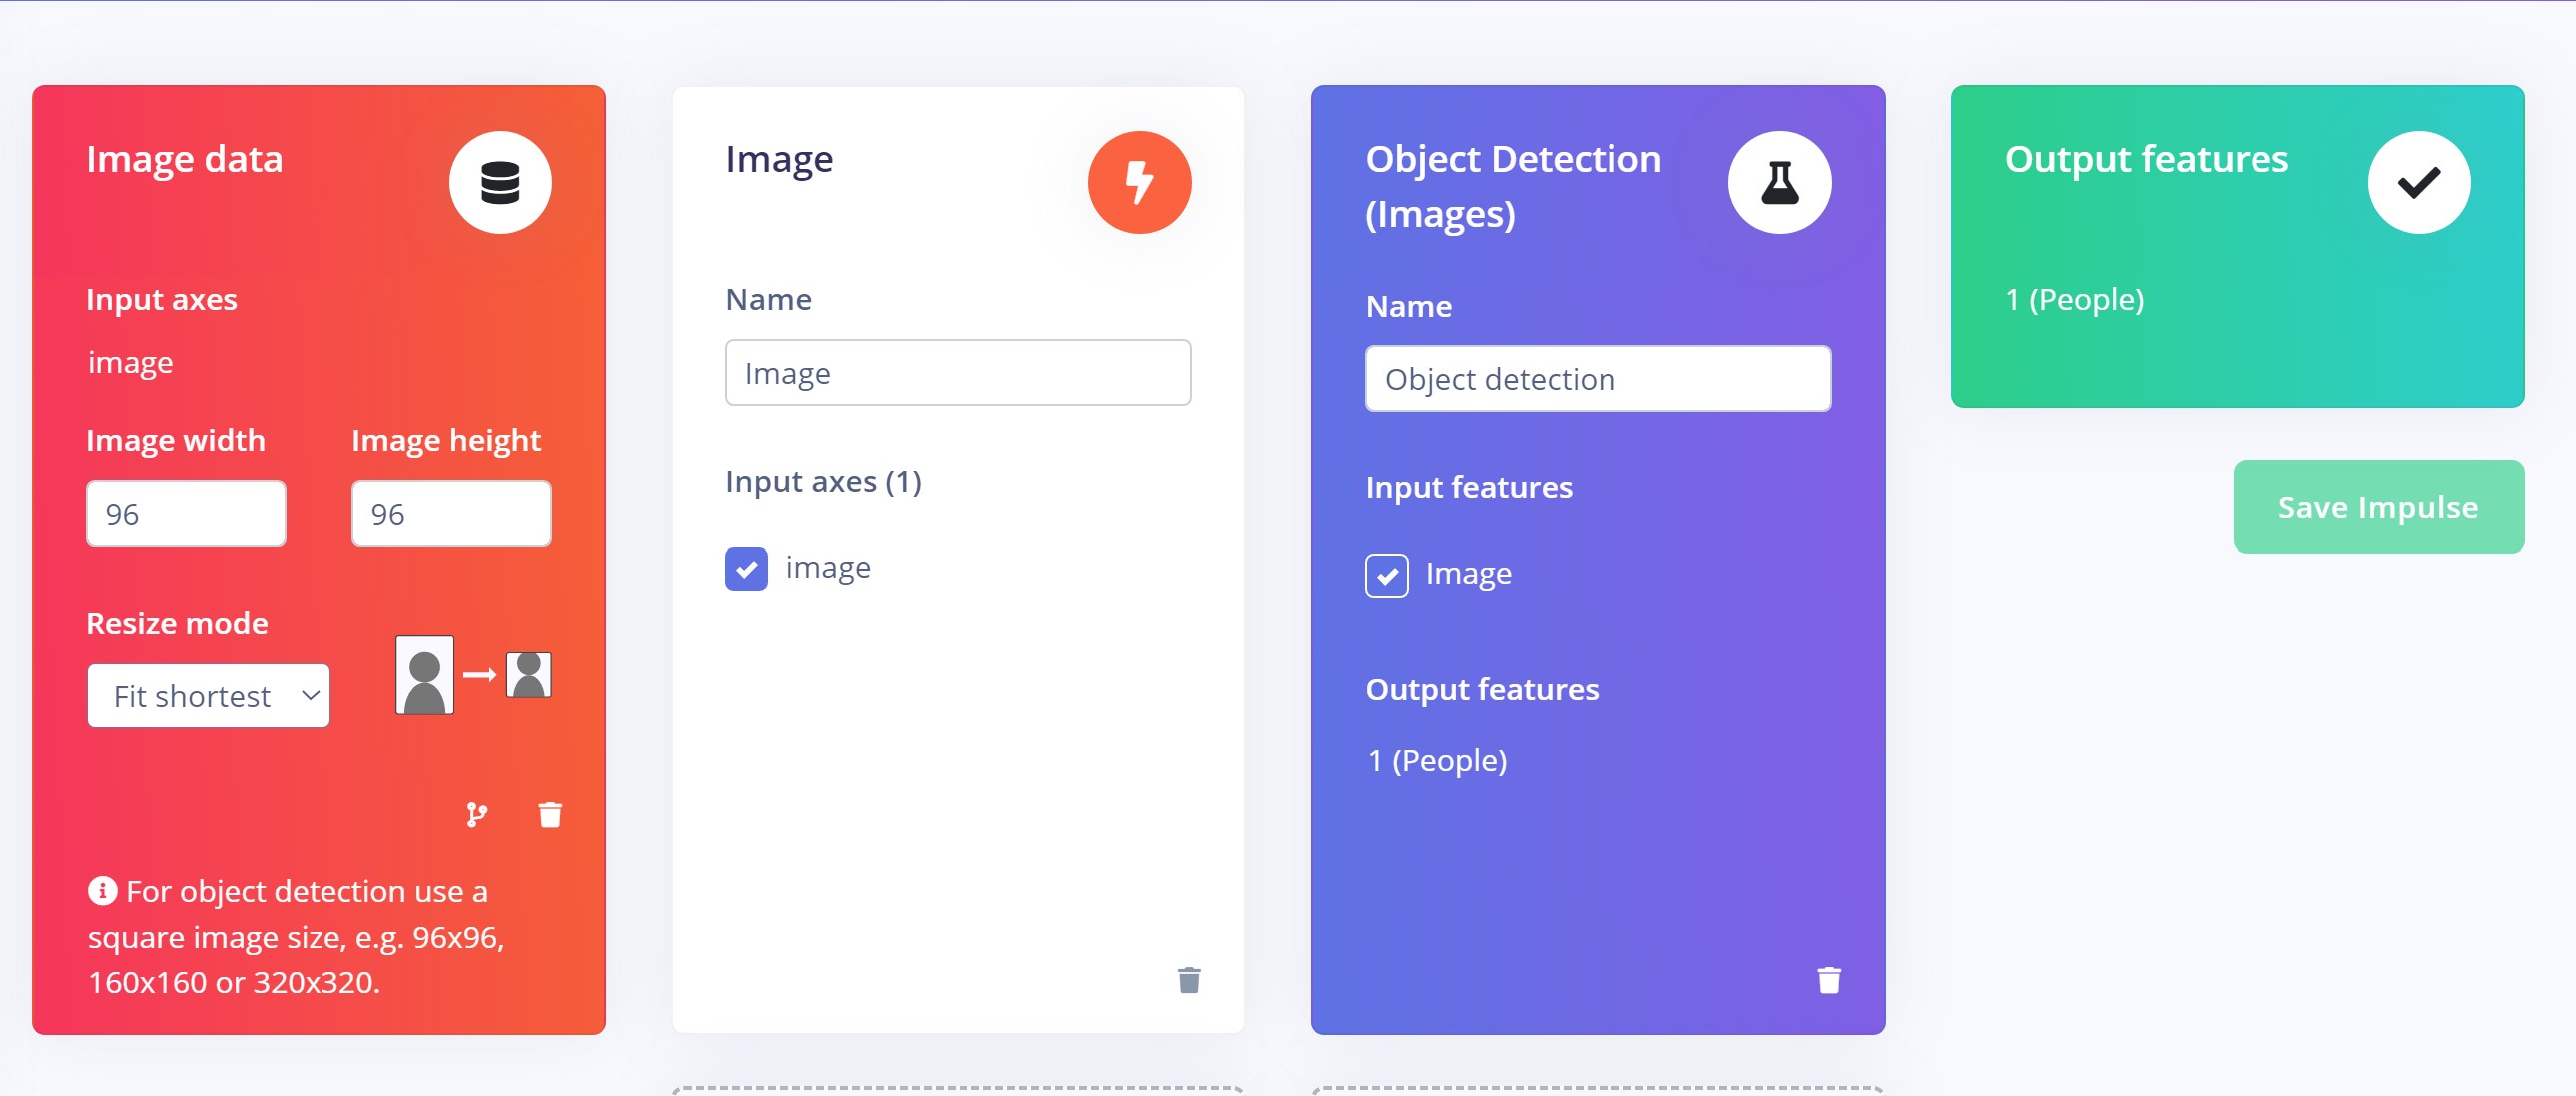The height and width of the screenshot is (1096, 2576).
Task: Click the flask icon on Object Detection block
Action: pos(1779,182)
